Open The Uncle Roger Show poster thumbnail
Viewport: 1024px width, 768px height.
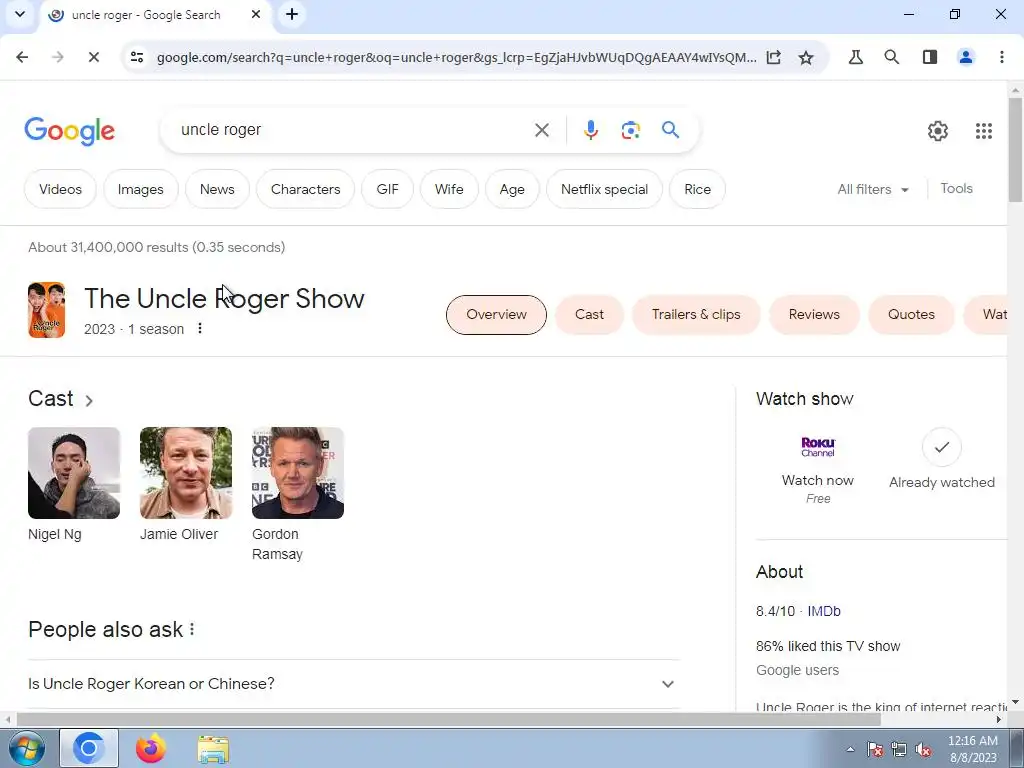pos(46,310)
